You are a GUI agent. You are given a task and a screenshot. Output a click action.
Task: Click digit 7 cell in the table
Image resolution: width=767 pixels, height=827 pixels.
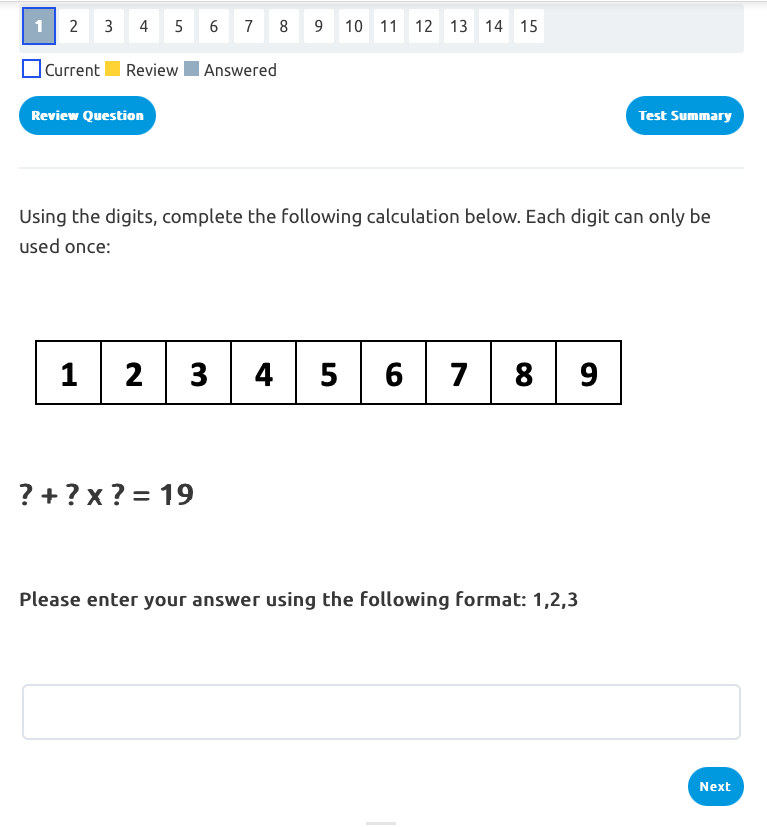pyautogui.click(x=459, y=373)
